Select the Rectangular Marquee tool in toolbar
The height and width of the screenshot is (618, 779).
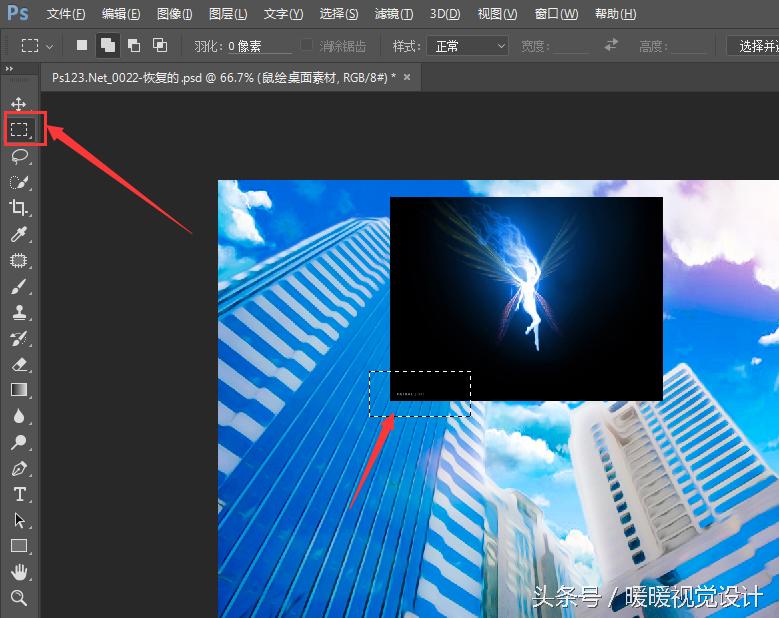19,130
